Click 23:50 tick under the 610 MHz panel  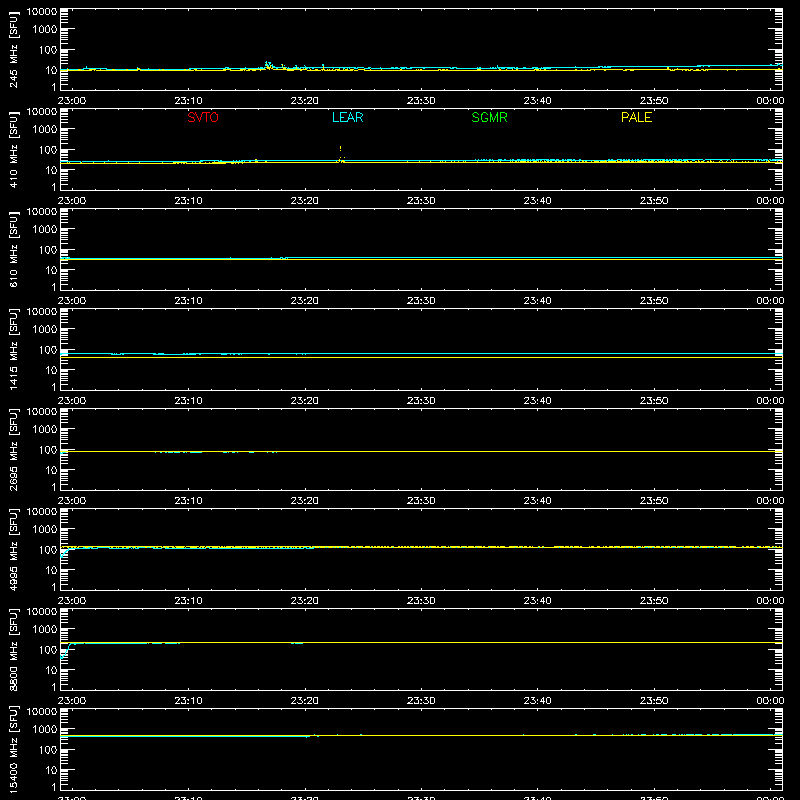point(654,301)
